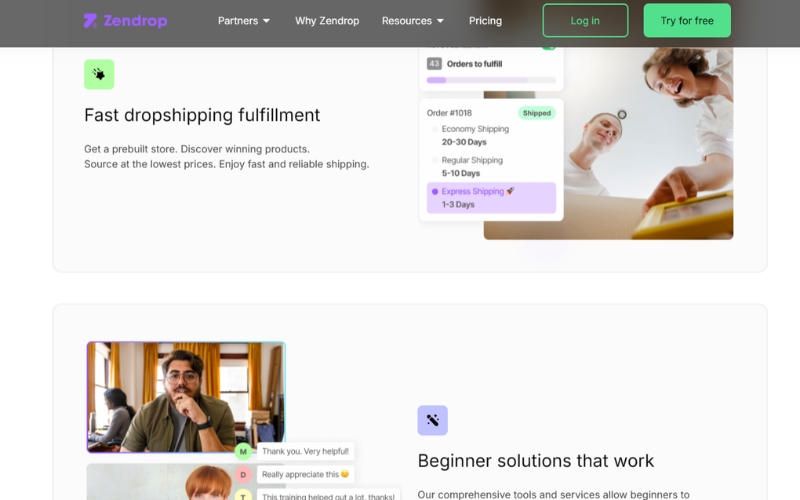
Task: Expand the Resources dropdown menu
Action: [413, 21]
